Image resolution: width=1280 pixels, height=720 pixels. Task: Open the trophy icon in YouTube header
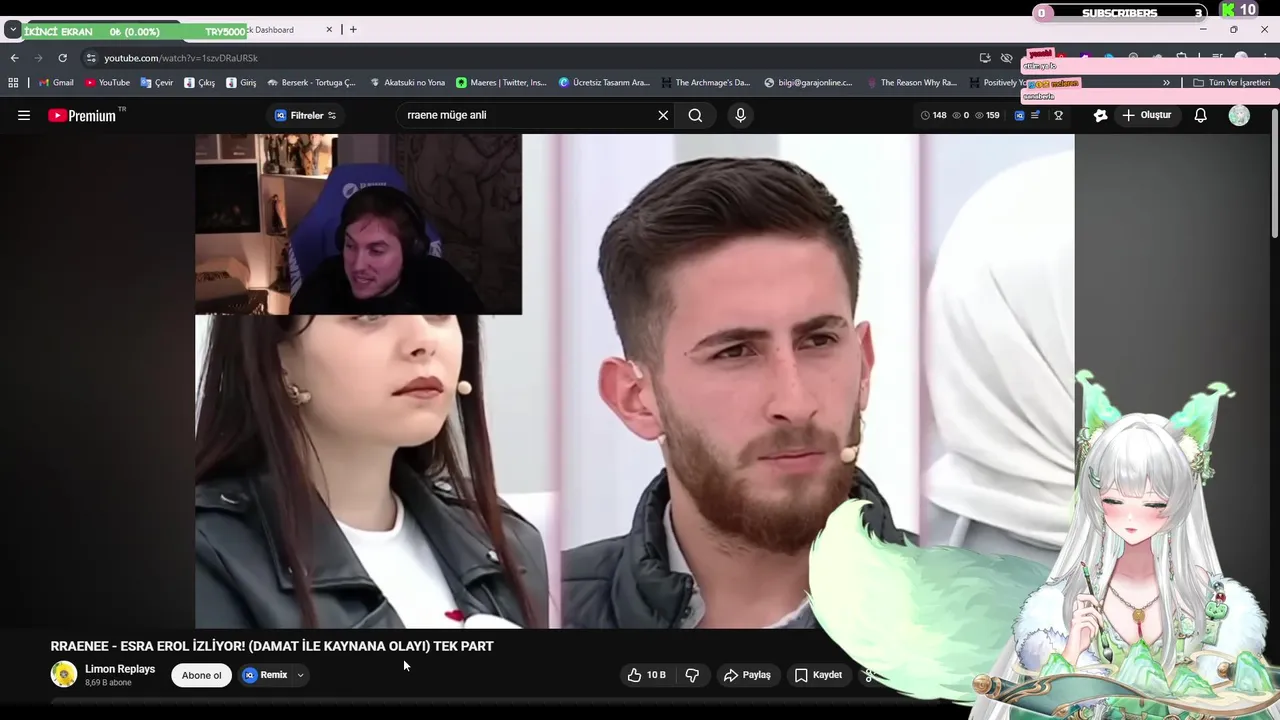tap(1058, 115)
